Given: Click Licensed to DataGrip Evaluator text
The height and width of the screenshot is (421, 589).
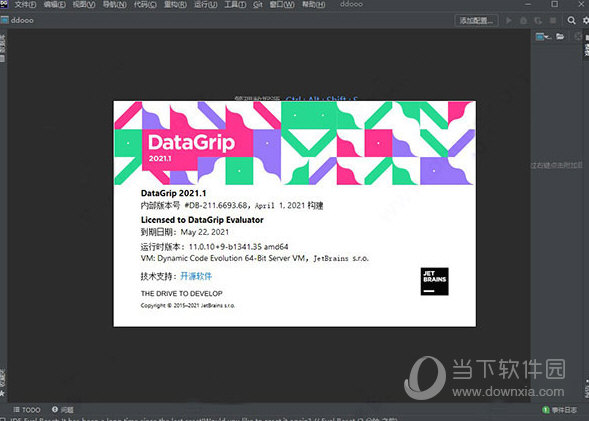Looking at the screenshot, I should 202,220.
